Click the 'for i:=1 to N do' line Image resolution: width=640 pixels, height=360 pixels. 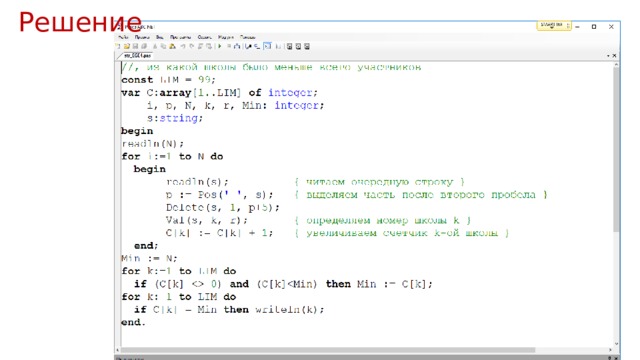[x=172, y=156]
